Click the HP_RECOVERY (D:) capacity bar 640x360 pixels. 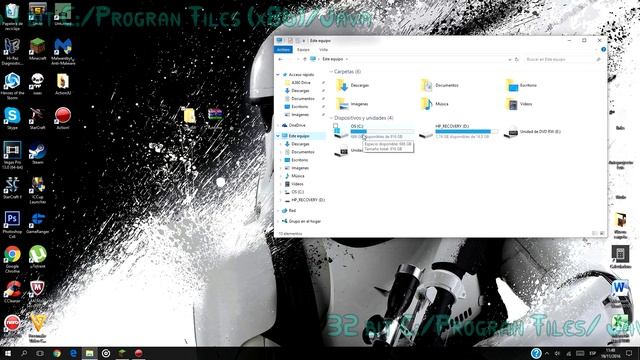tap(467, 131)
